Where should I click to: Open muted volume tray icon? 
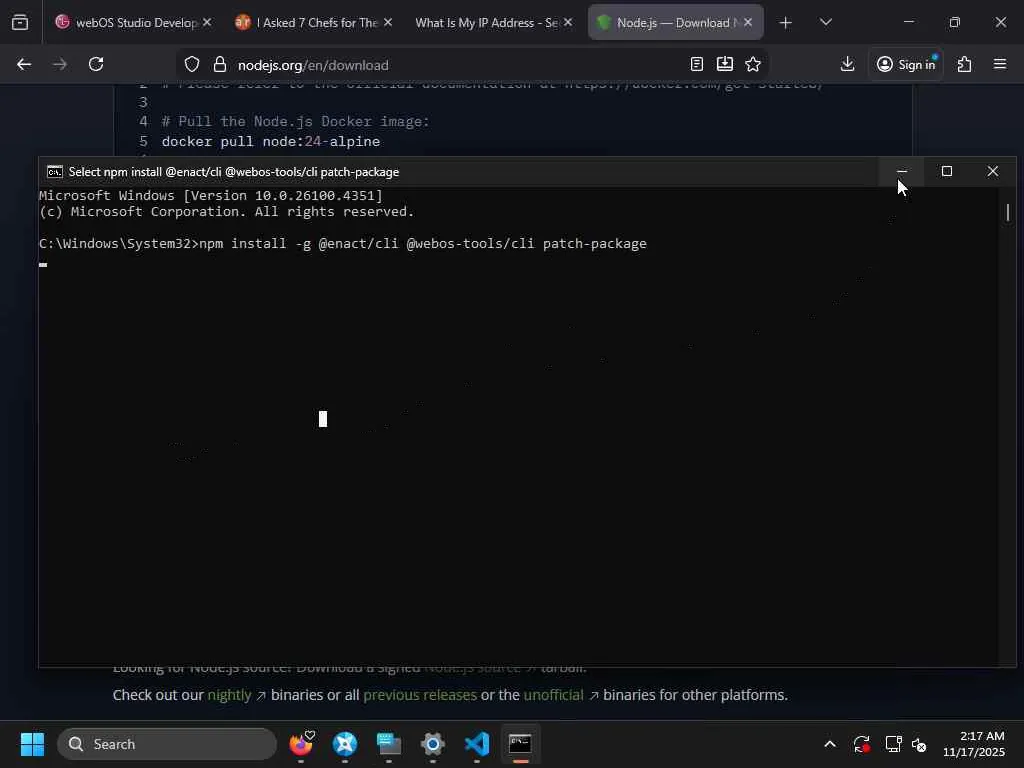[x=920, y=744]
